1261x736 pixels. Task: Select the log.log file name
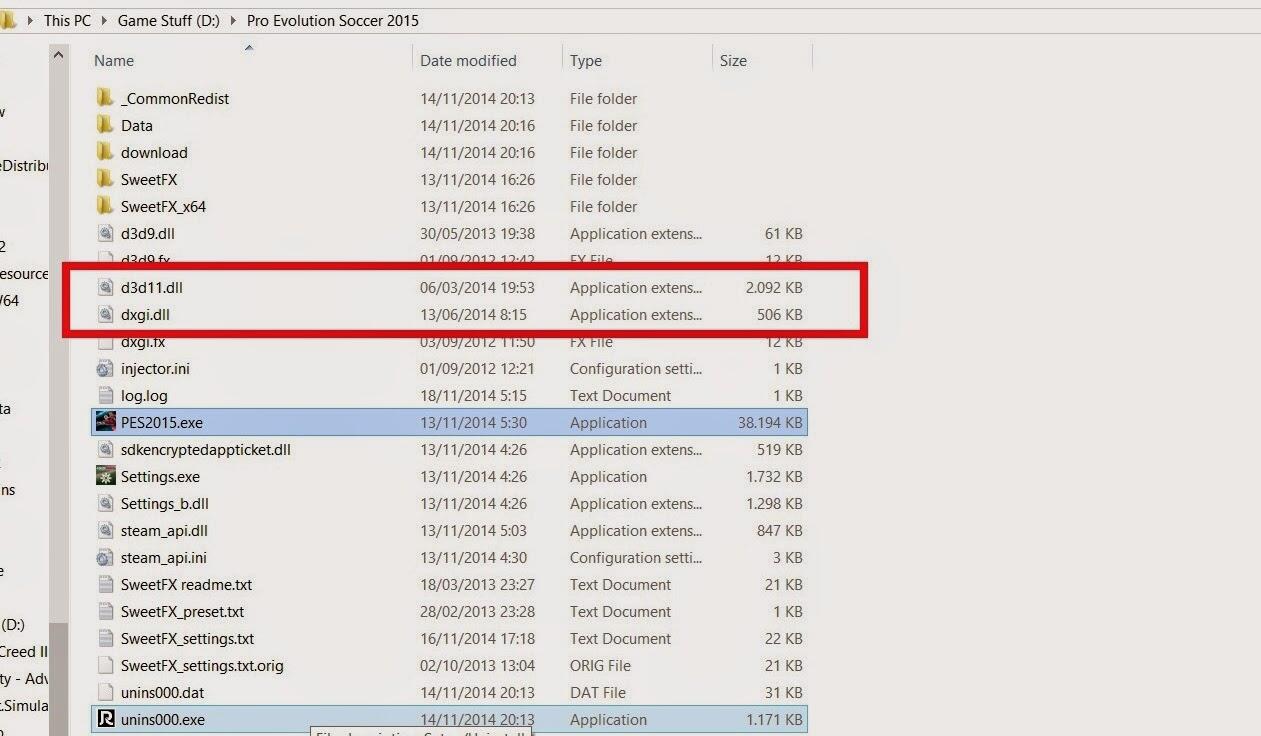click(144, 395)
